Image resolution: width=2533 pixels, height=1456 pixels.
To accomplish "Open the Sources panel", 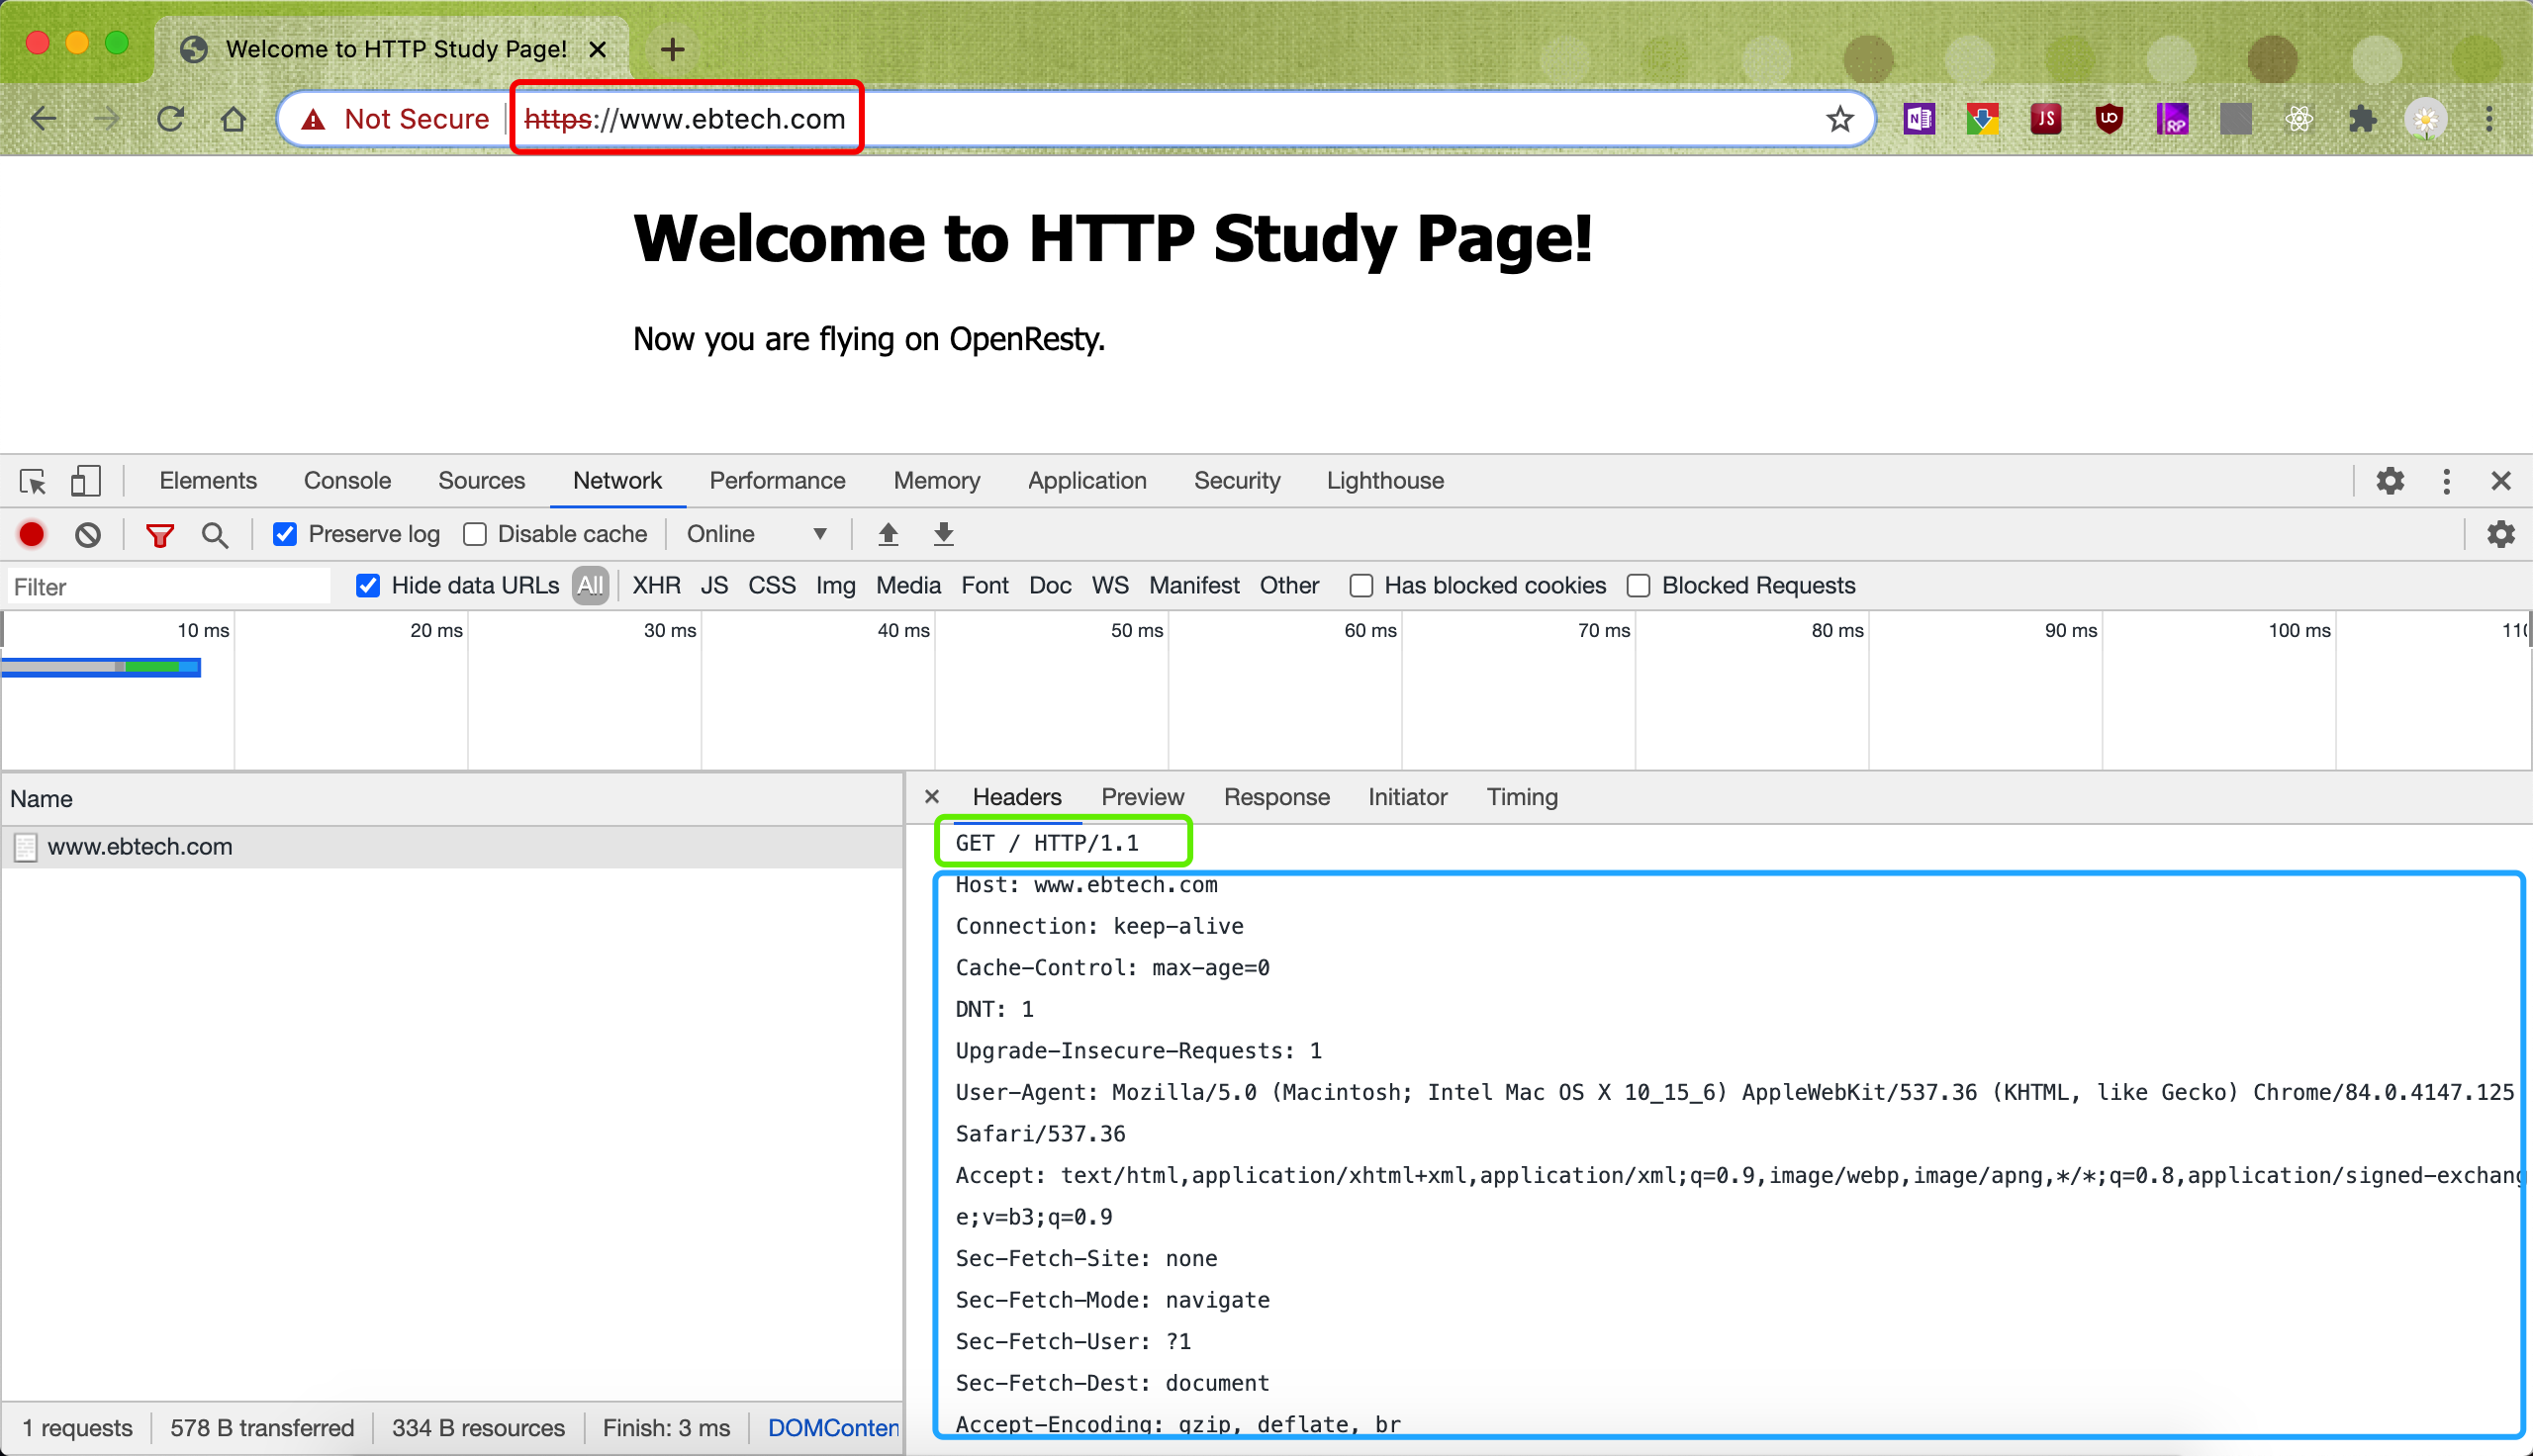I will click(x=481, y=481).
